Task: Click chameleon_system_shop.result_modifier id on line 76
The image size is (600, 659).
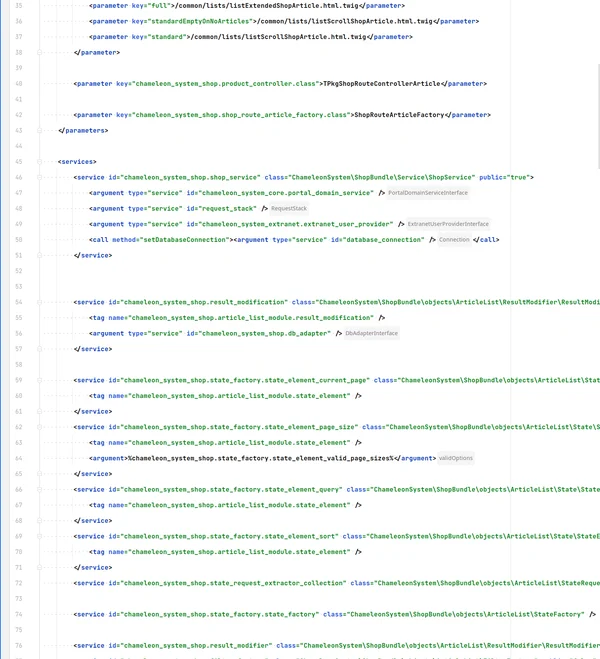Action: [196, 646]
